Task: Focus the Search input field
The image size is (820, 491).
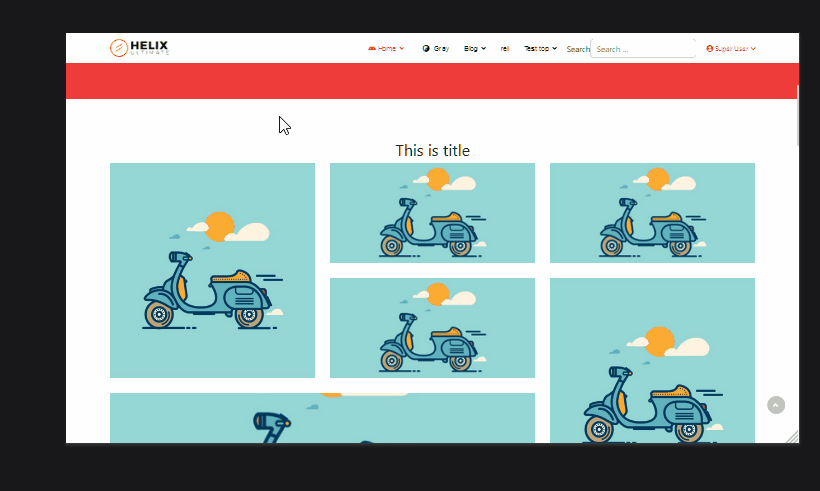Action: coord(642,48)
